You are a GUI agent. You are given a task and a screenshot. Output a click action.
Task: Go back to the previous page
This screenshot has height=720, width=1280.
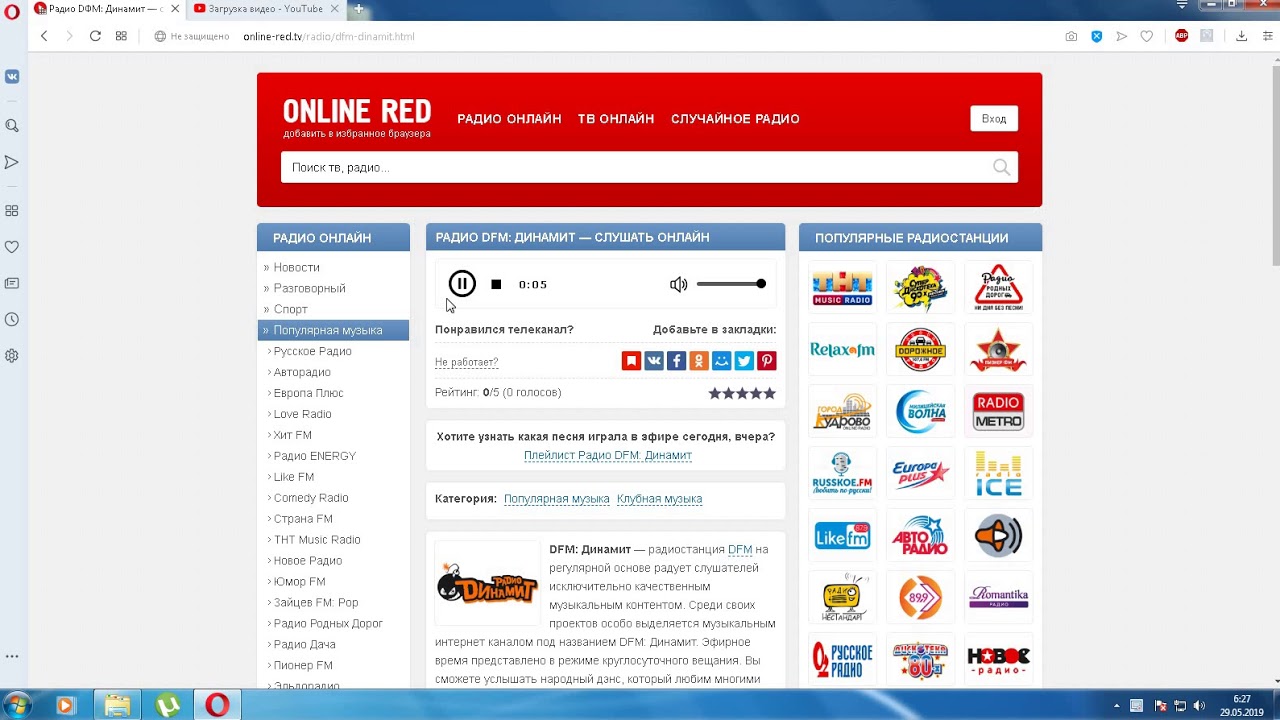click(x=44, y=36)
